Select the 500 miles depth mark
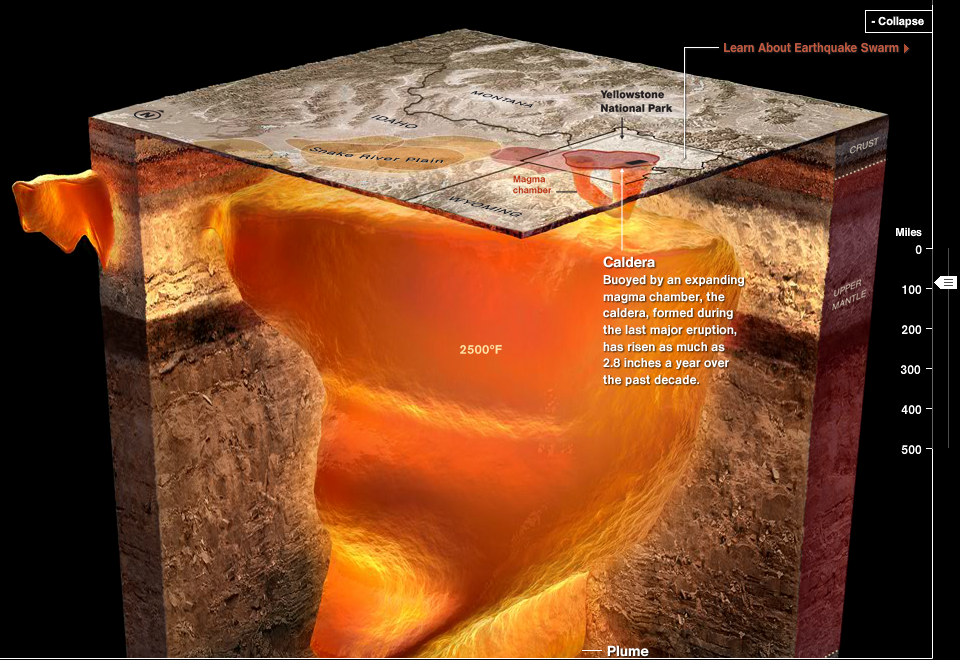Screen dimensions: 960x660 [910, 450]
